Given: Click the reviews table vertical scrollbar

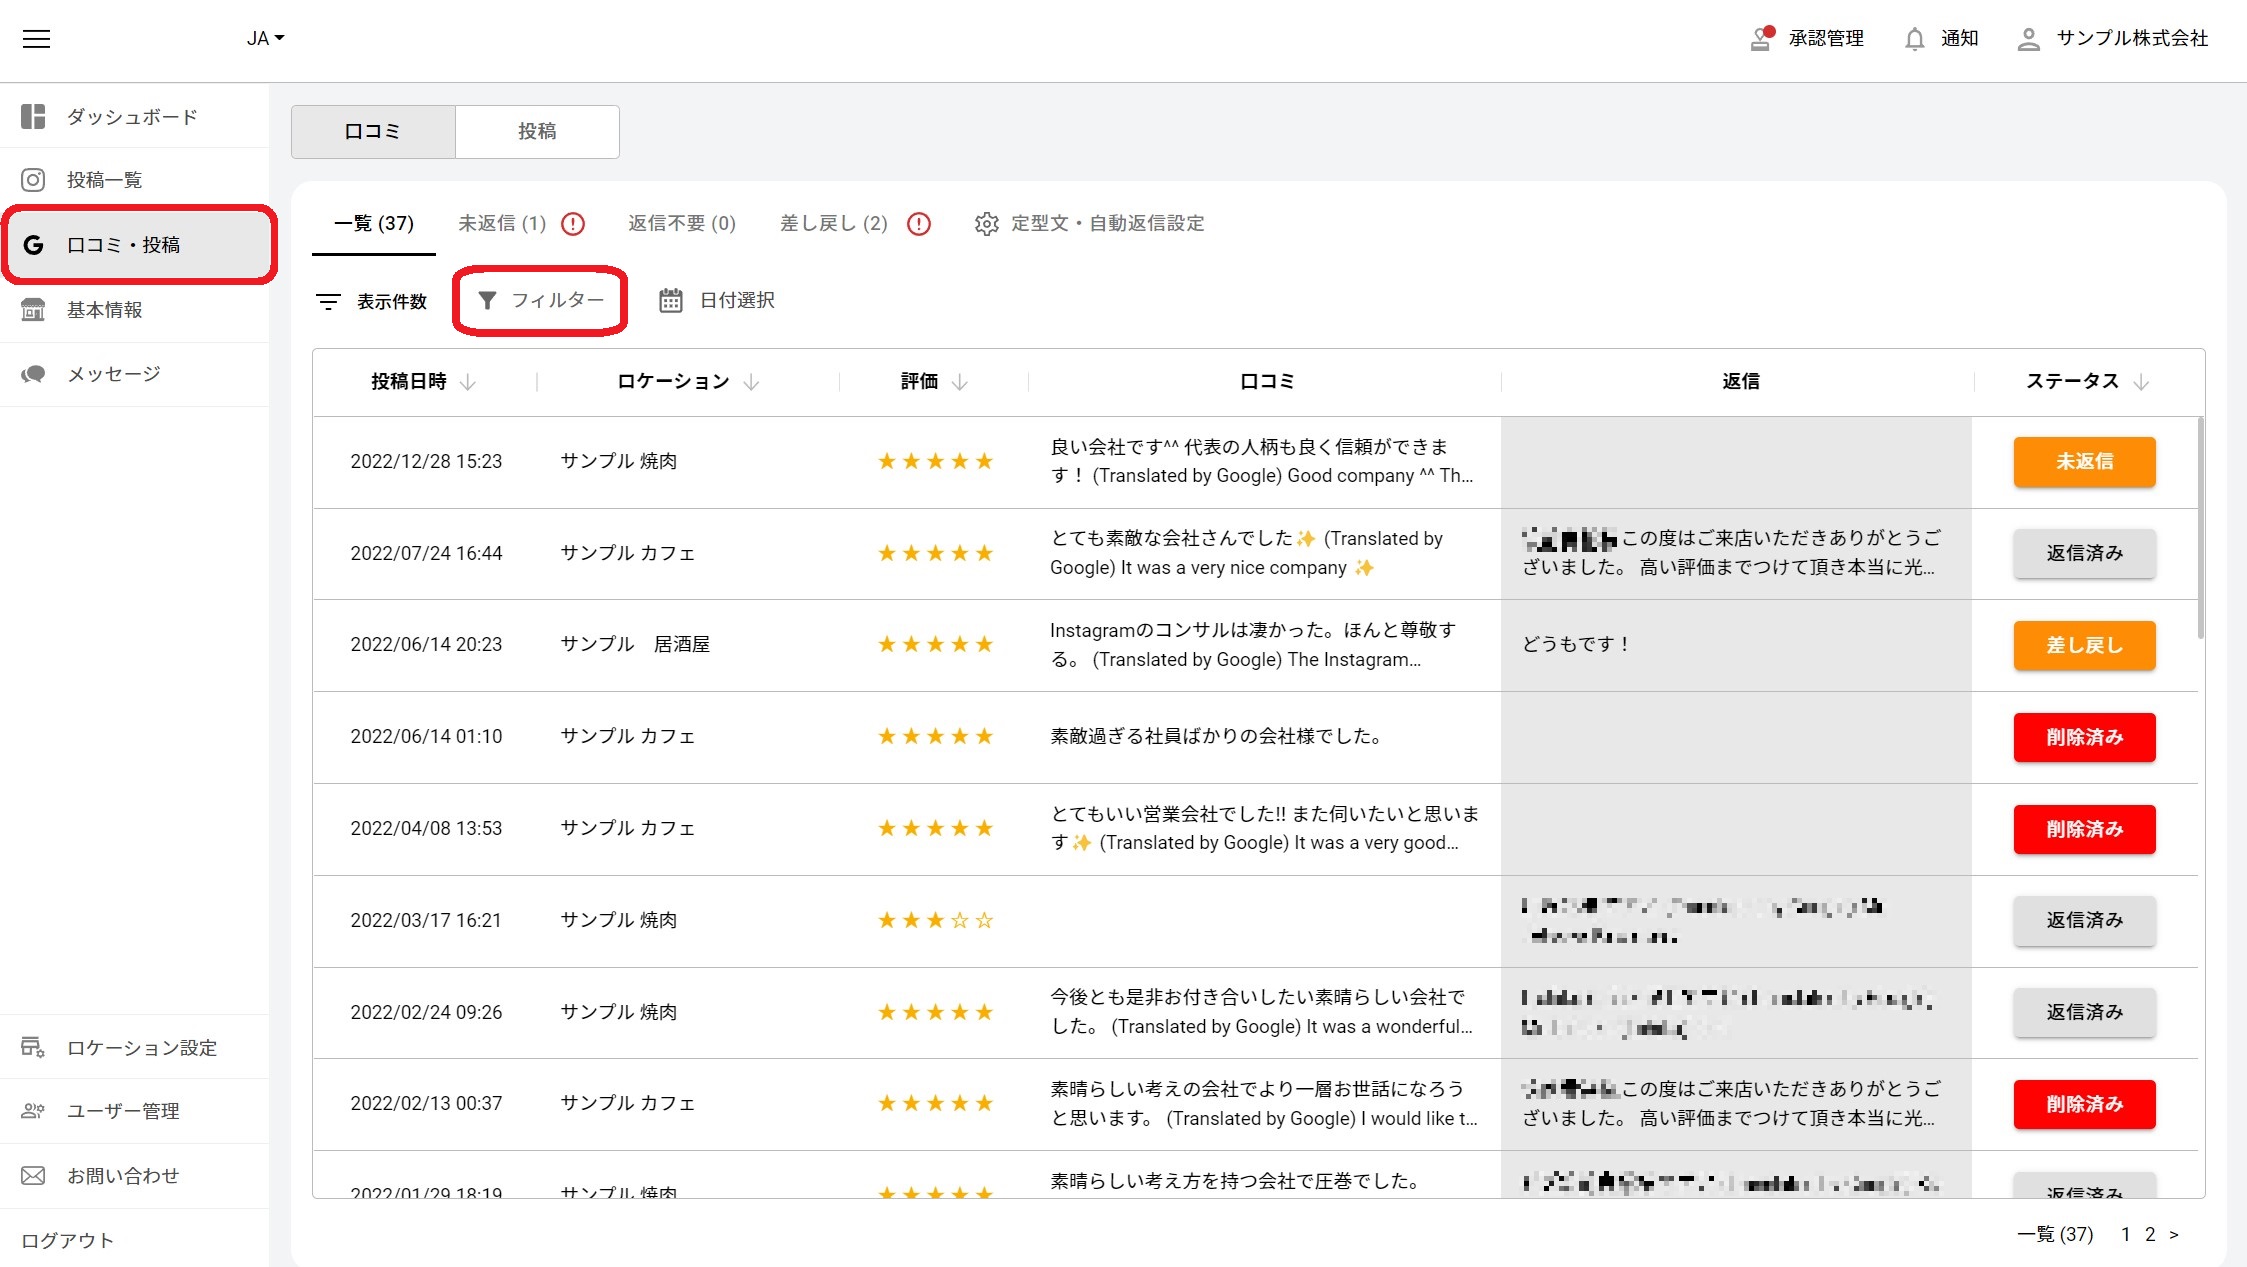Looking at the screenshot, I should point(2200,530).
